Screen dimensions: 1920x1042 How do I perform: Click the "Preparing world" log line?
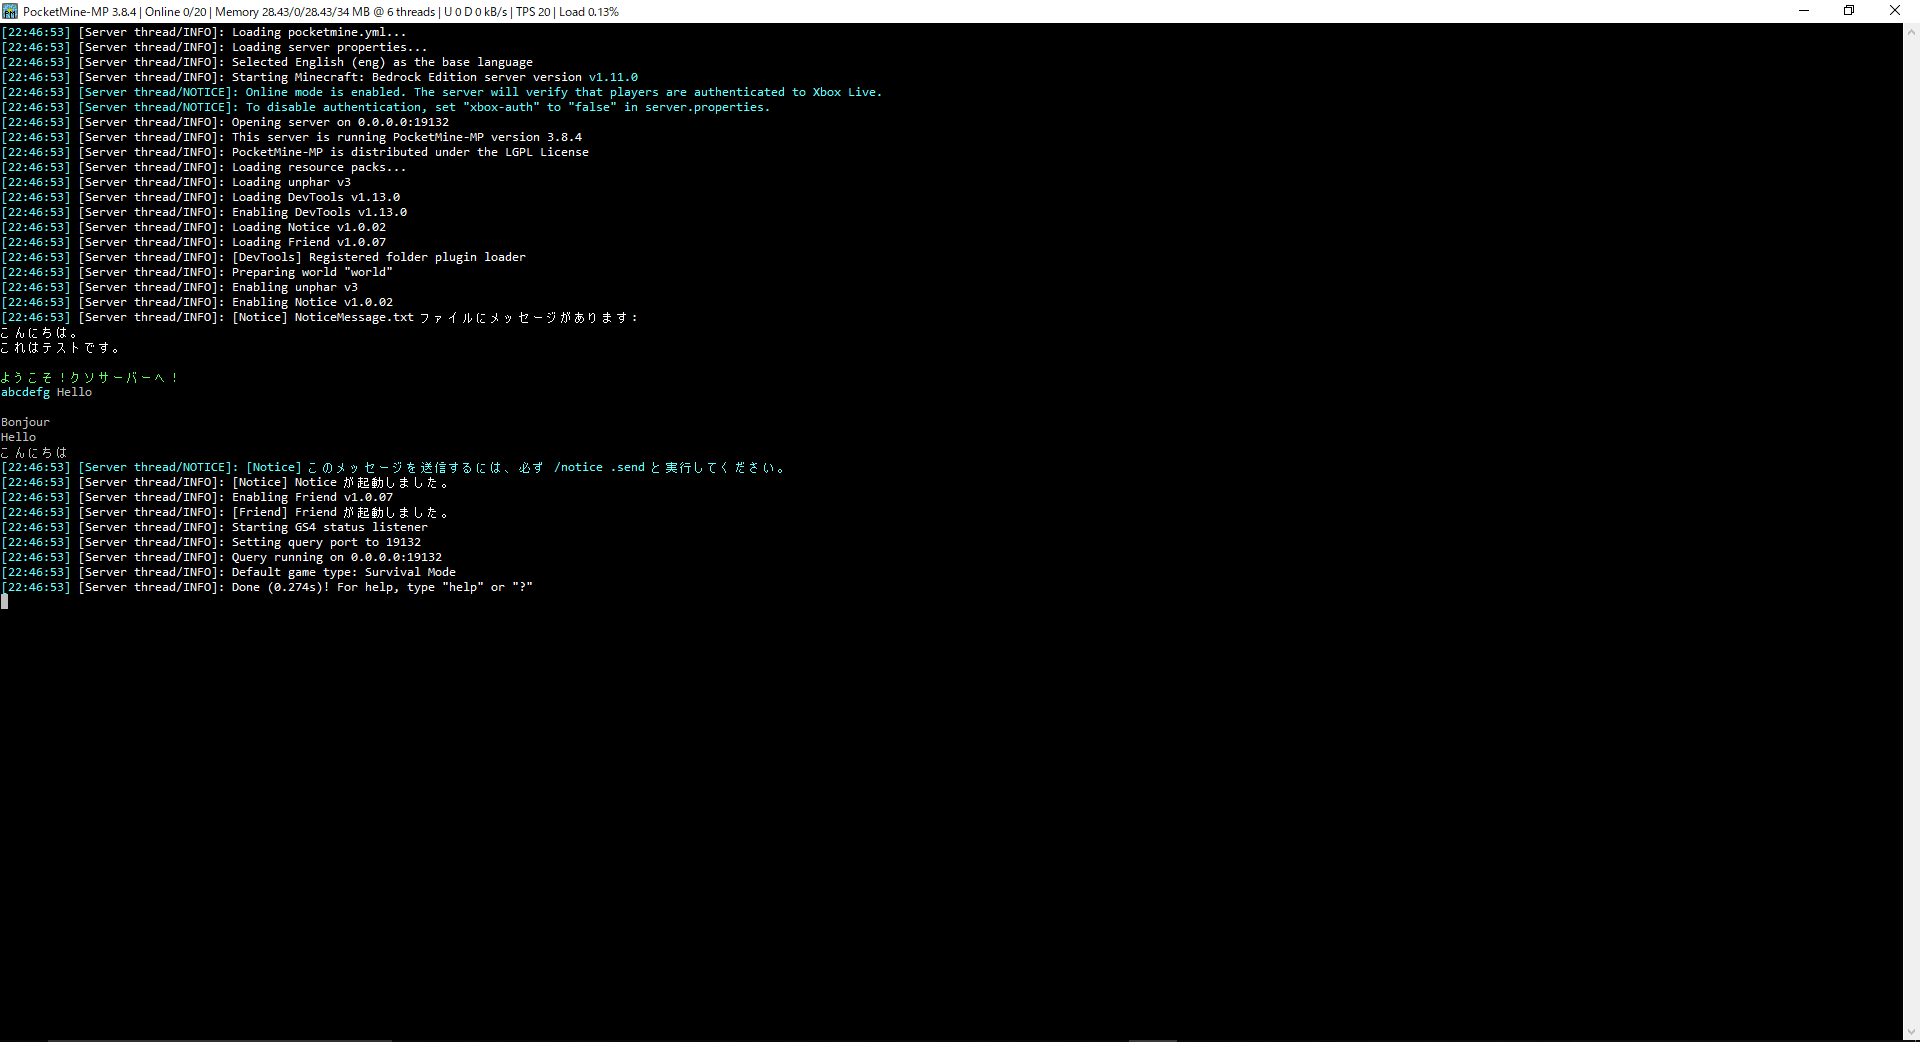[312, 272]
